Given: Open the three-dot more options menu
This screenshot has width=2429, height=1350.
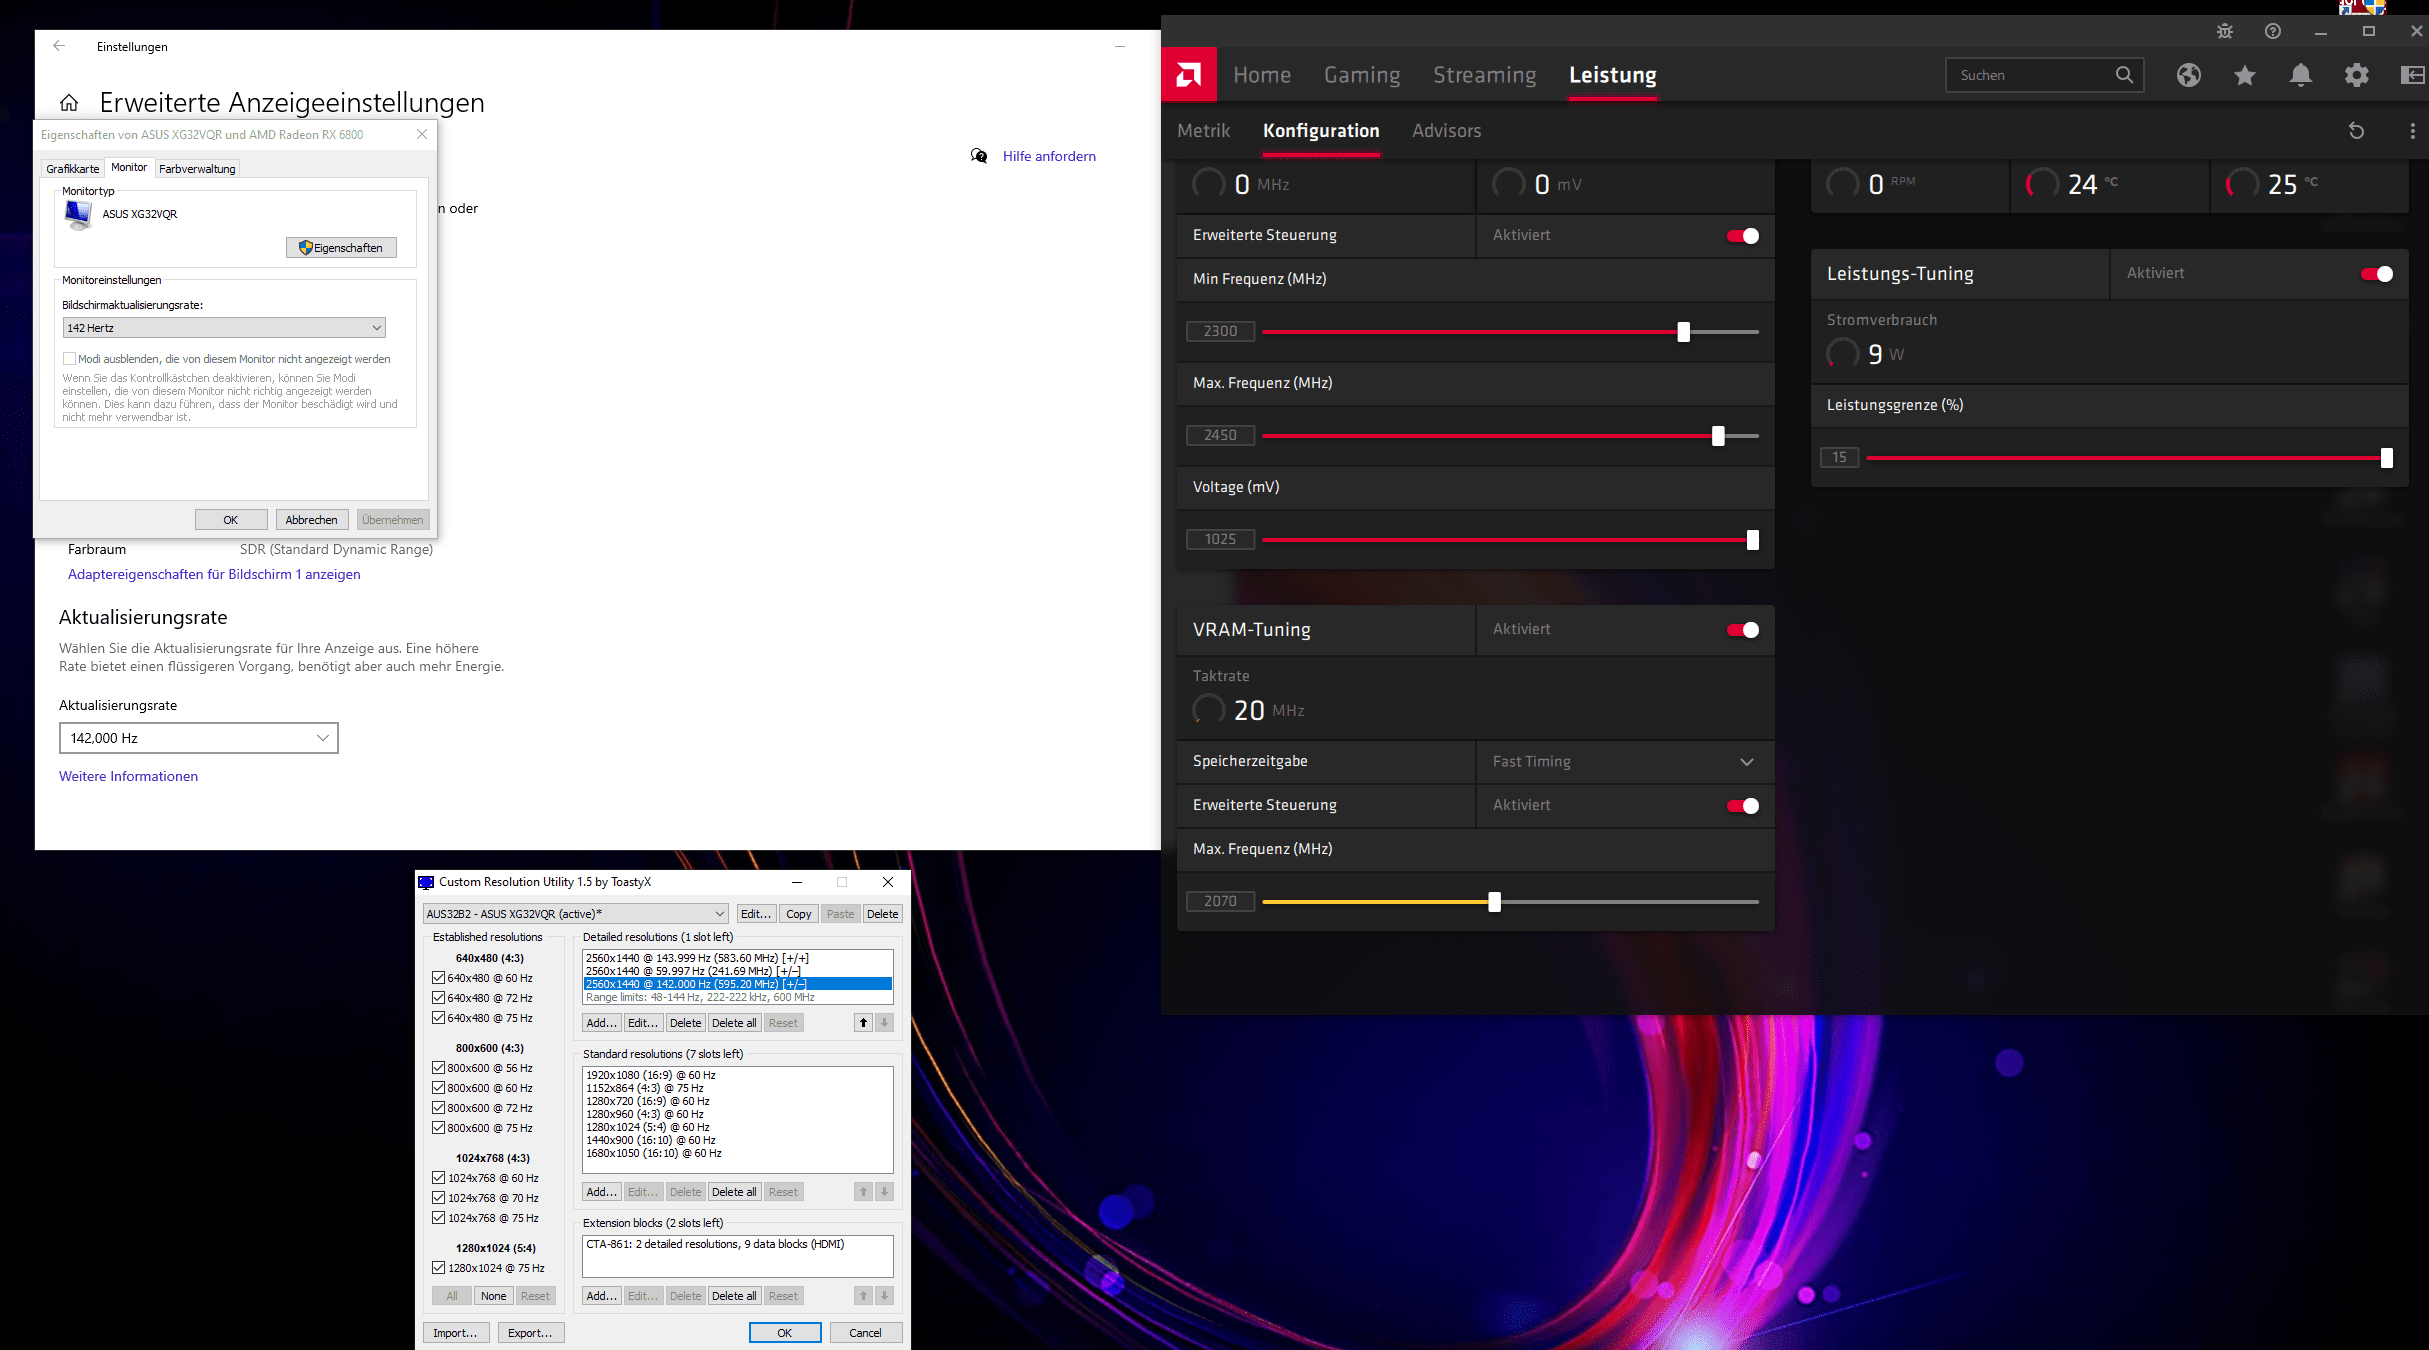Looking at the screenshot, I should (x=2413, y=131).
